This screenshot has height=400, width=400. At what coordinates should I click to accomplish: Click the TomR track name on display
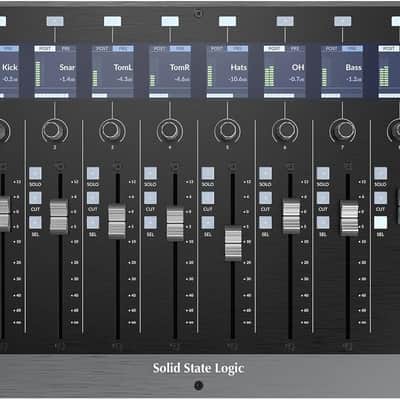click(x=180, y=67)
